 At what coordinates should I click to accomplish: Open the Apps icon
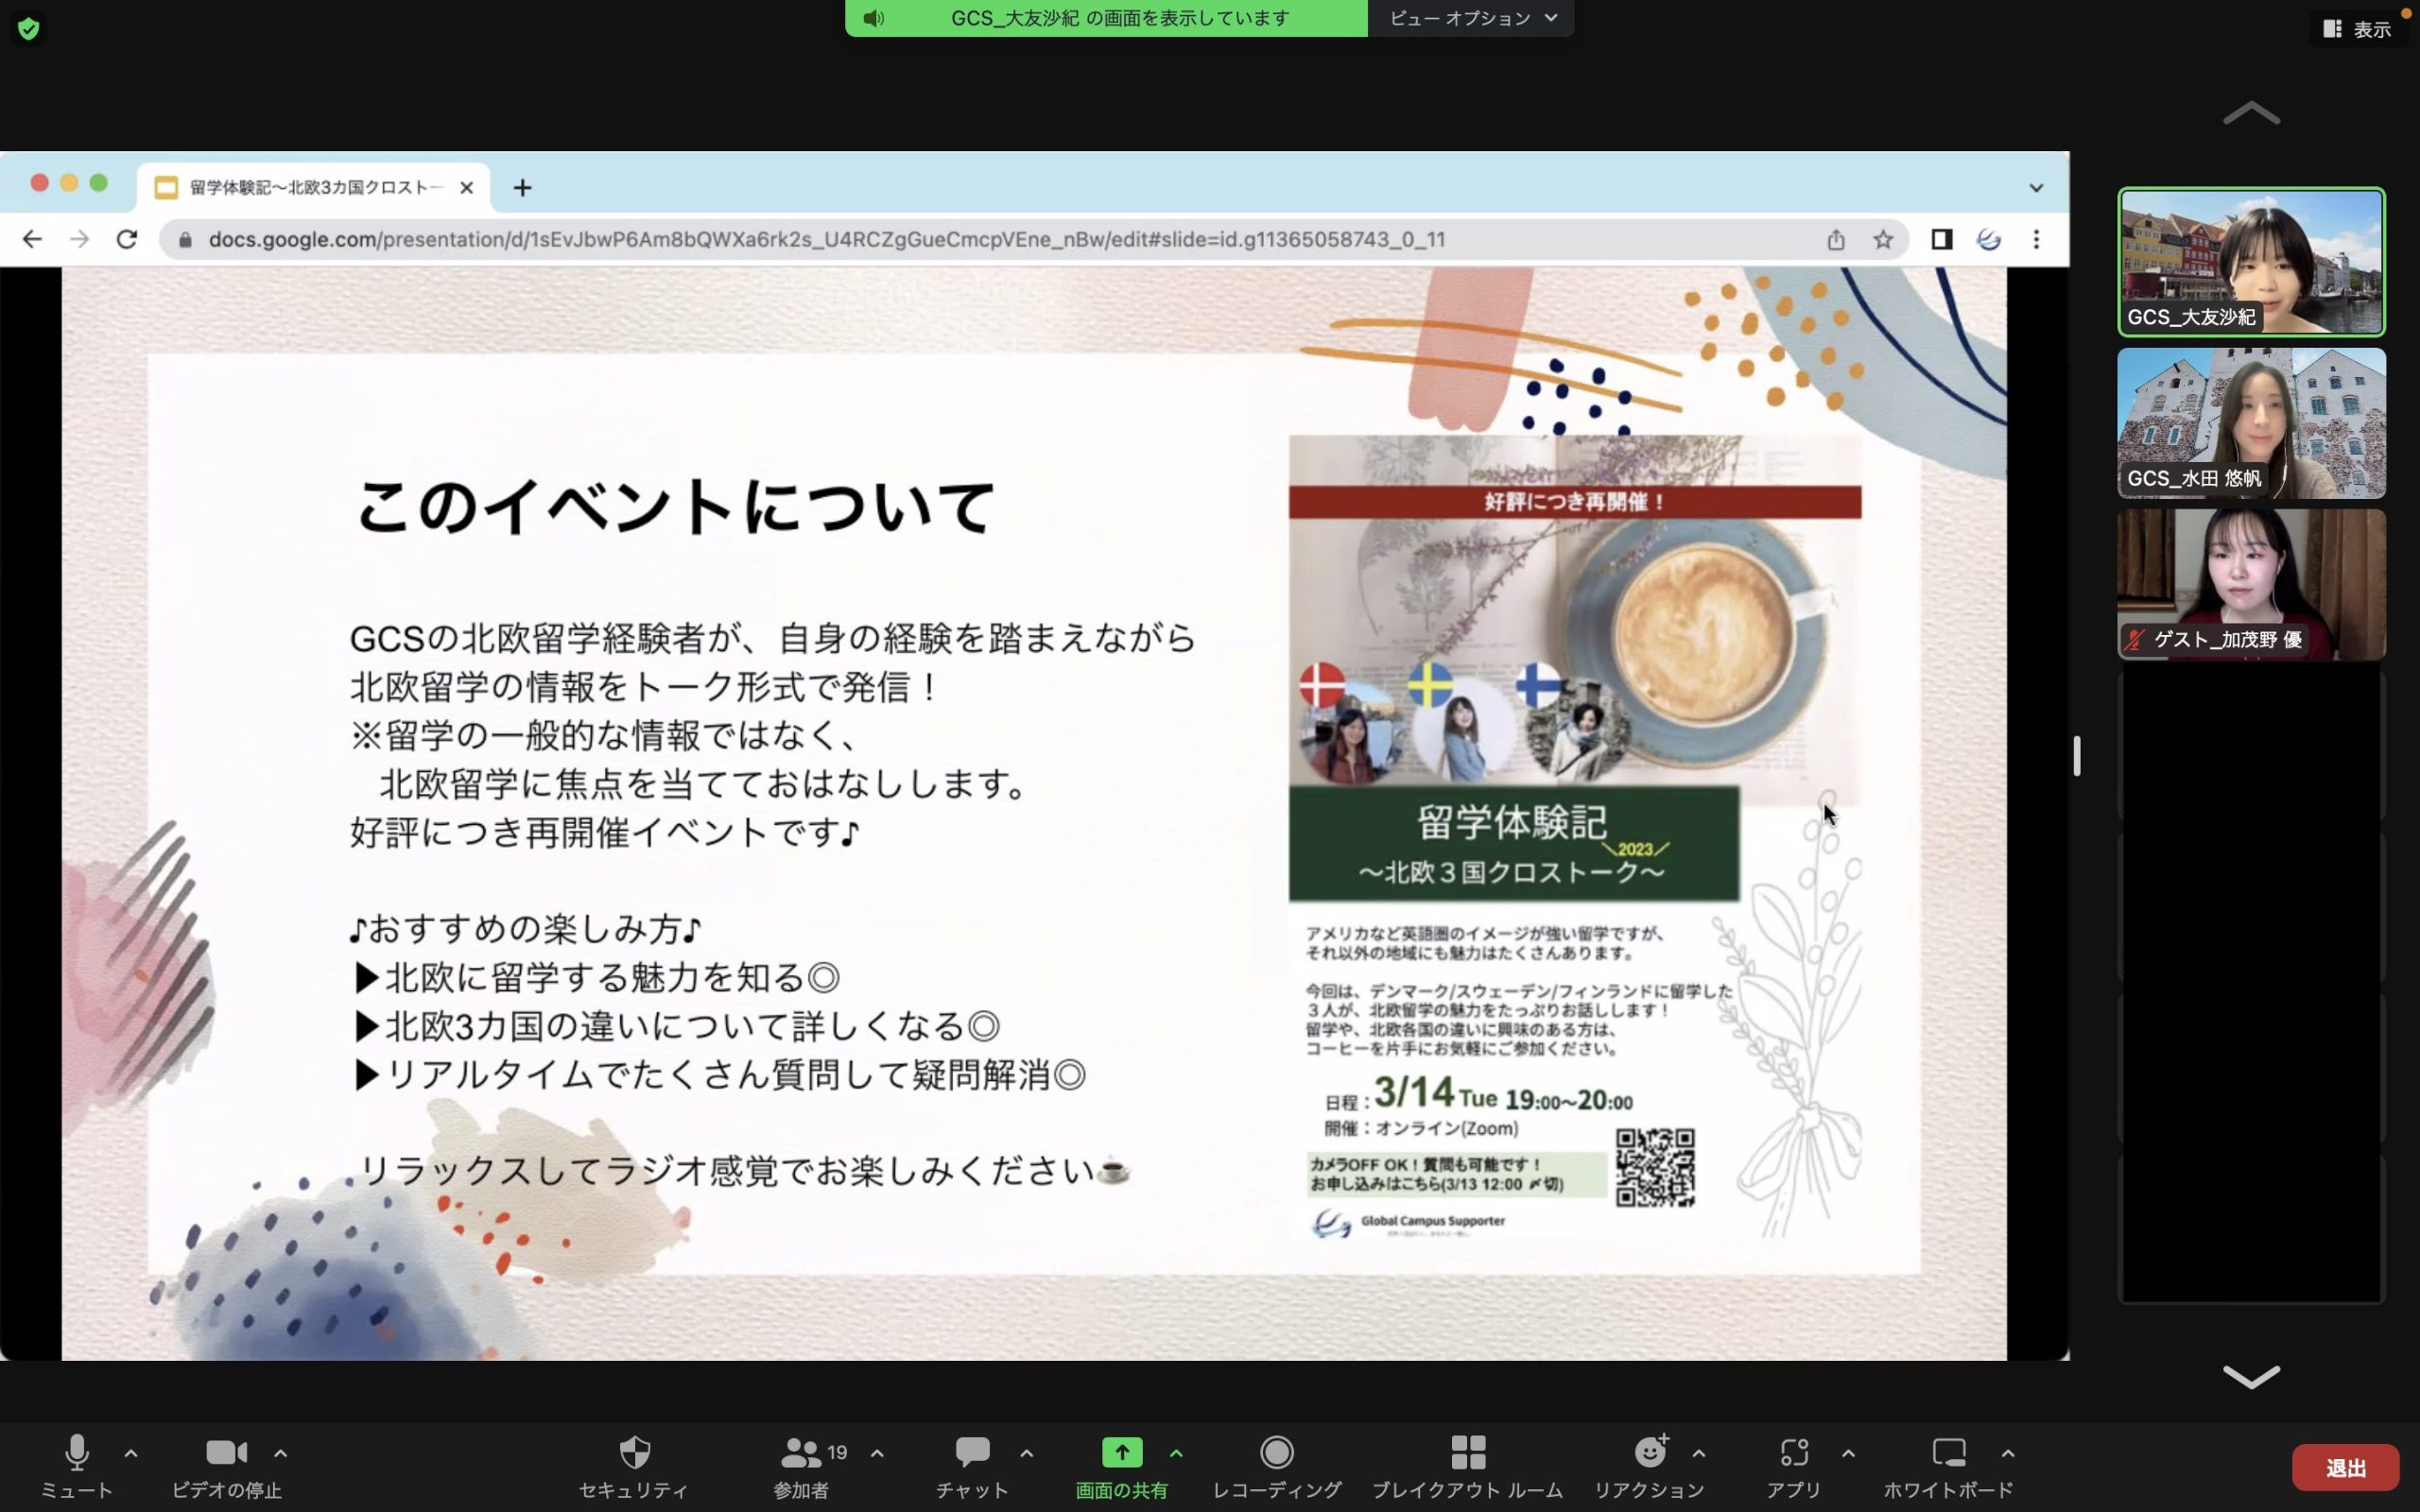pos(1794,1452)
